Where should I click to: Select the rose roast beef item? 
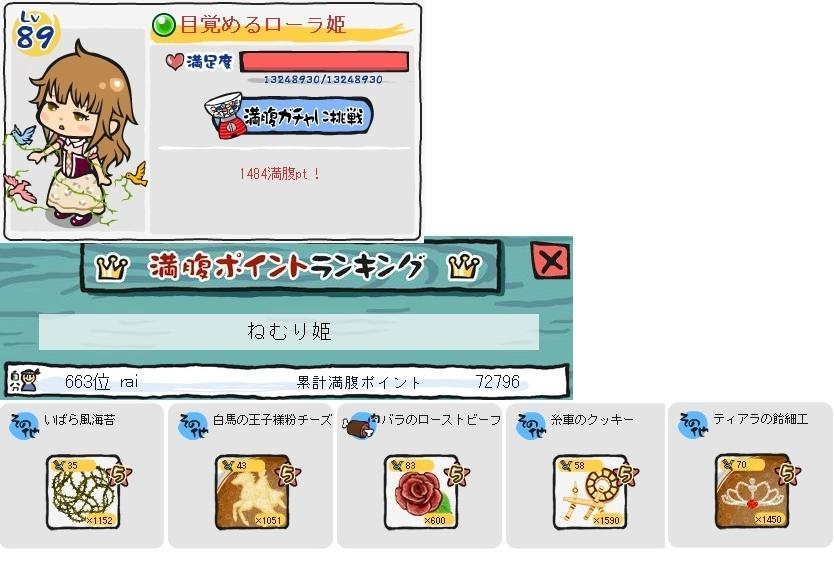tap(422, 492)
